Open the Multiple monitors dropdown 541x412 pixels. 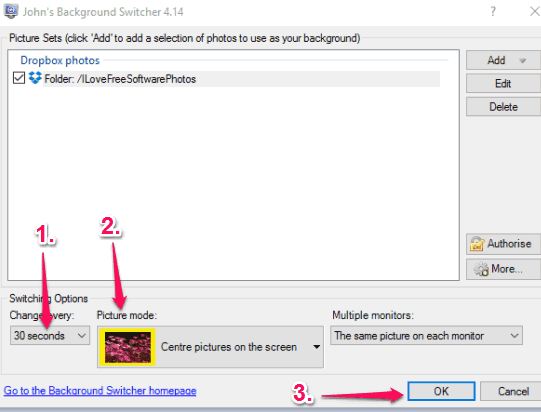[426, 335]
